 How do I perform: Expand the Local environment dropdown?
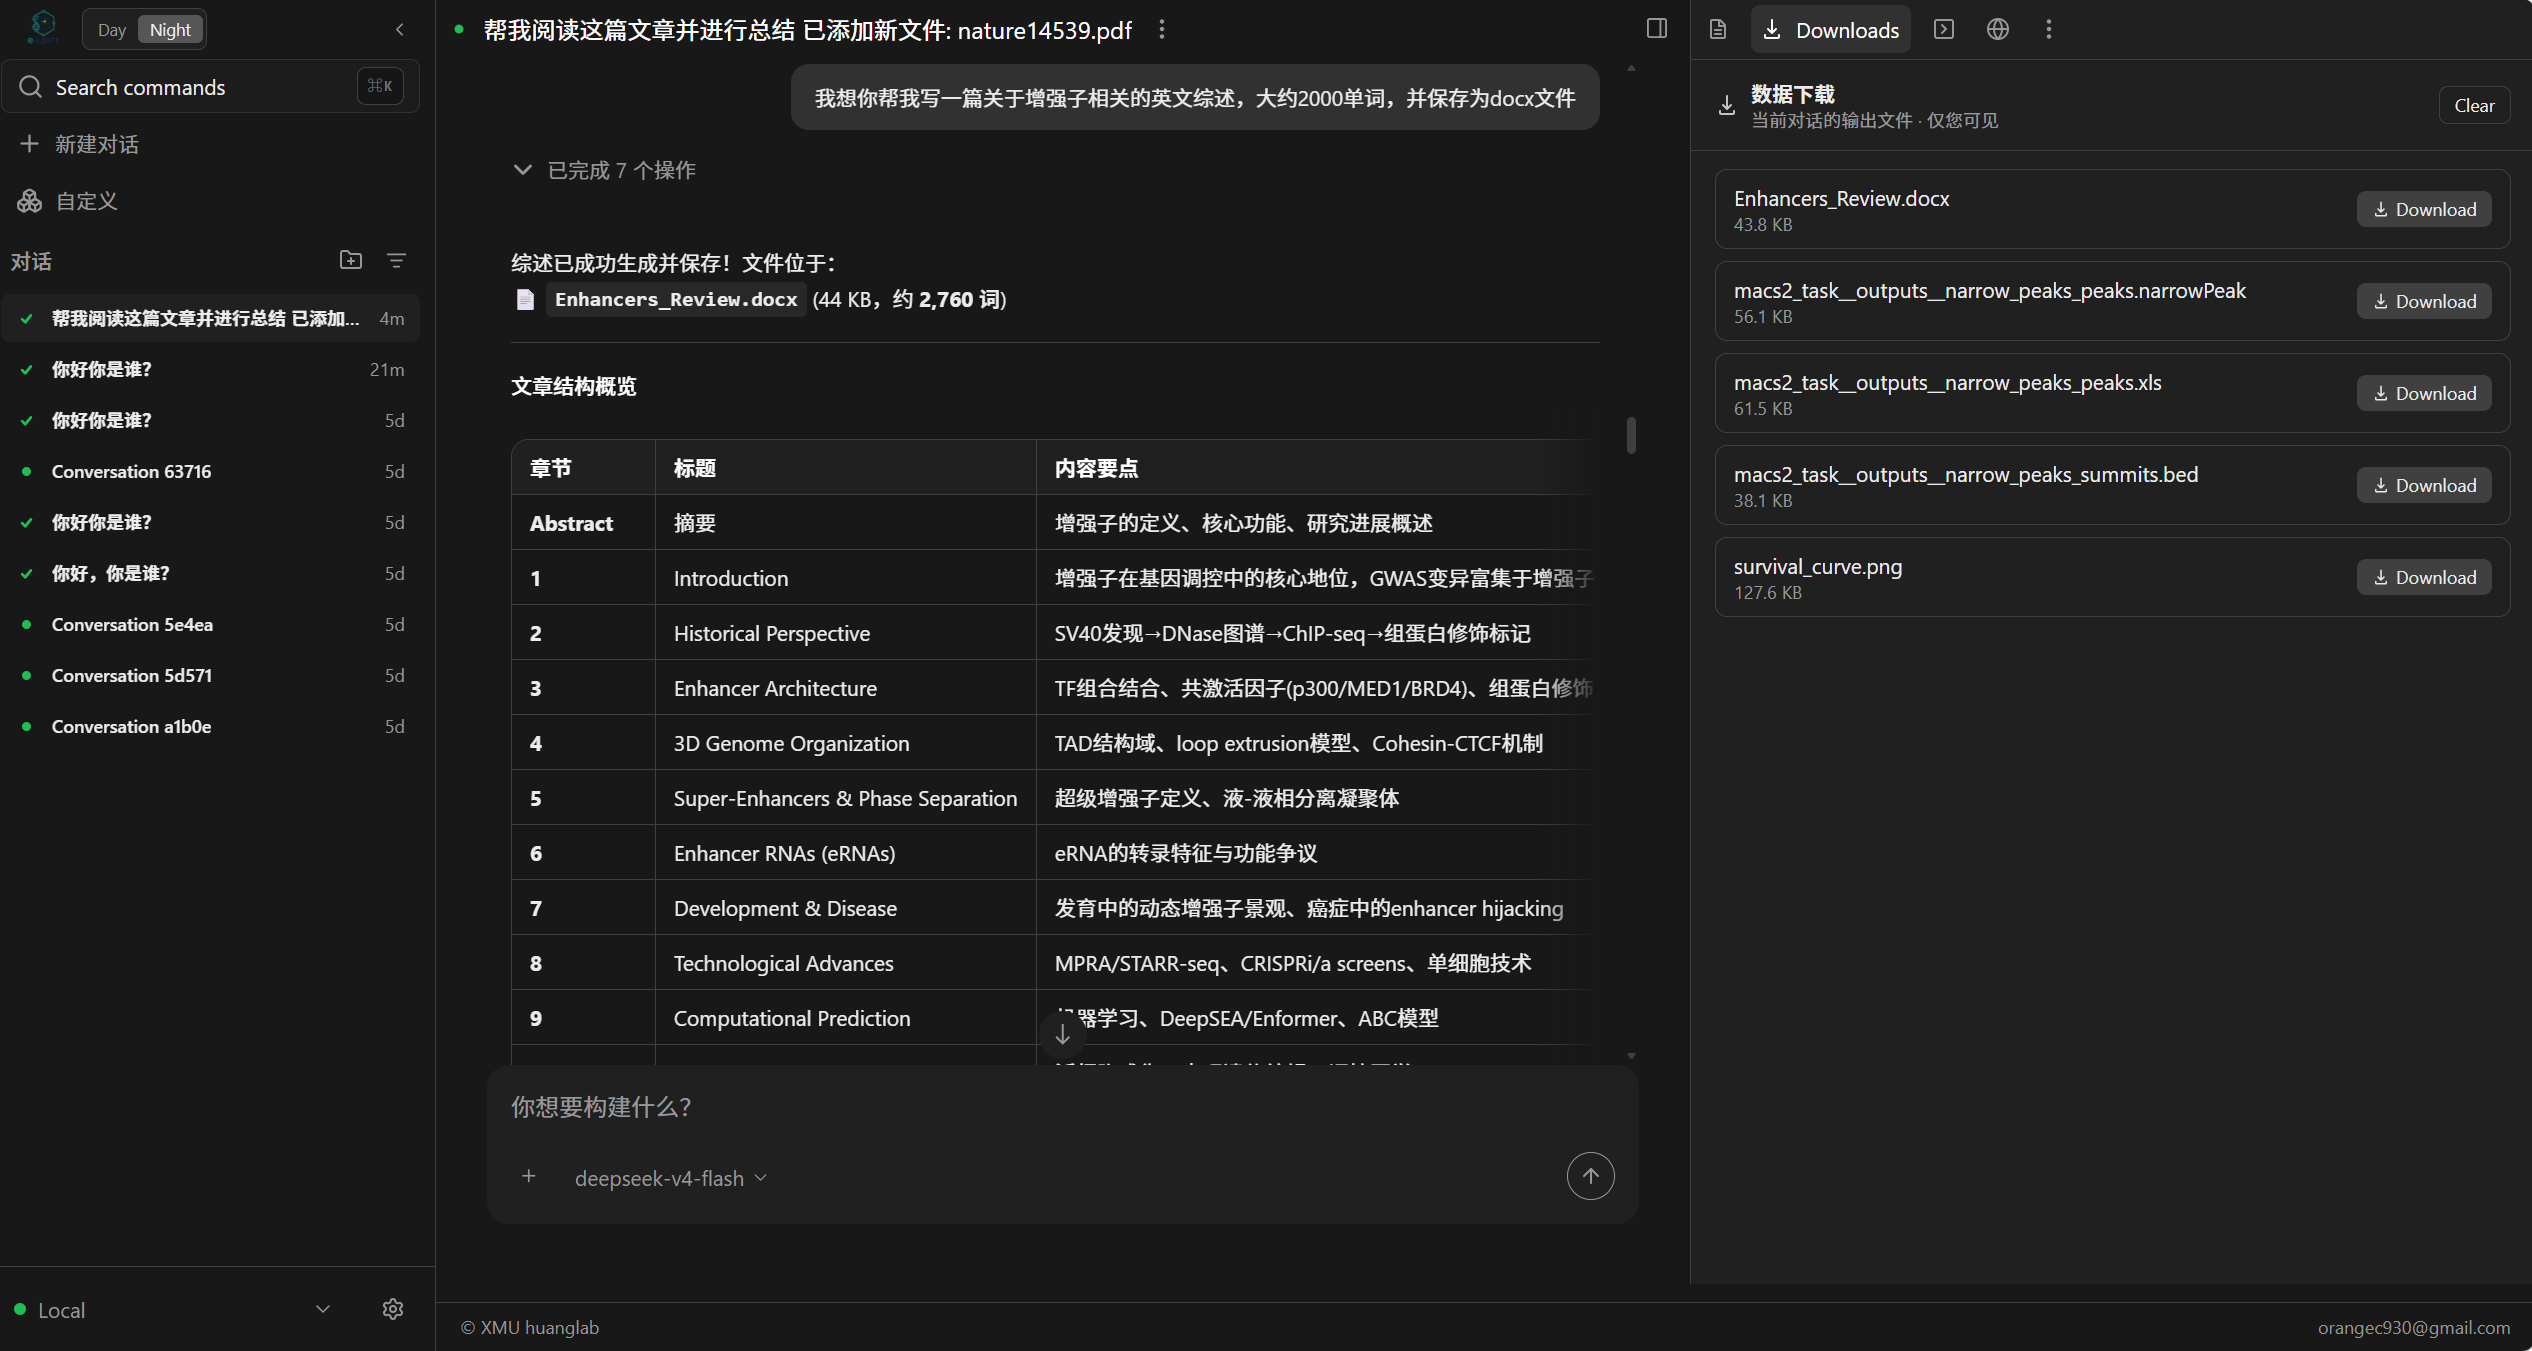(x=173, y=1309)
